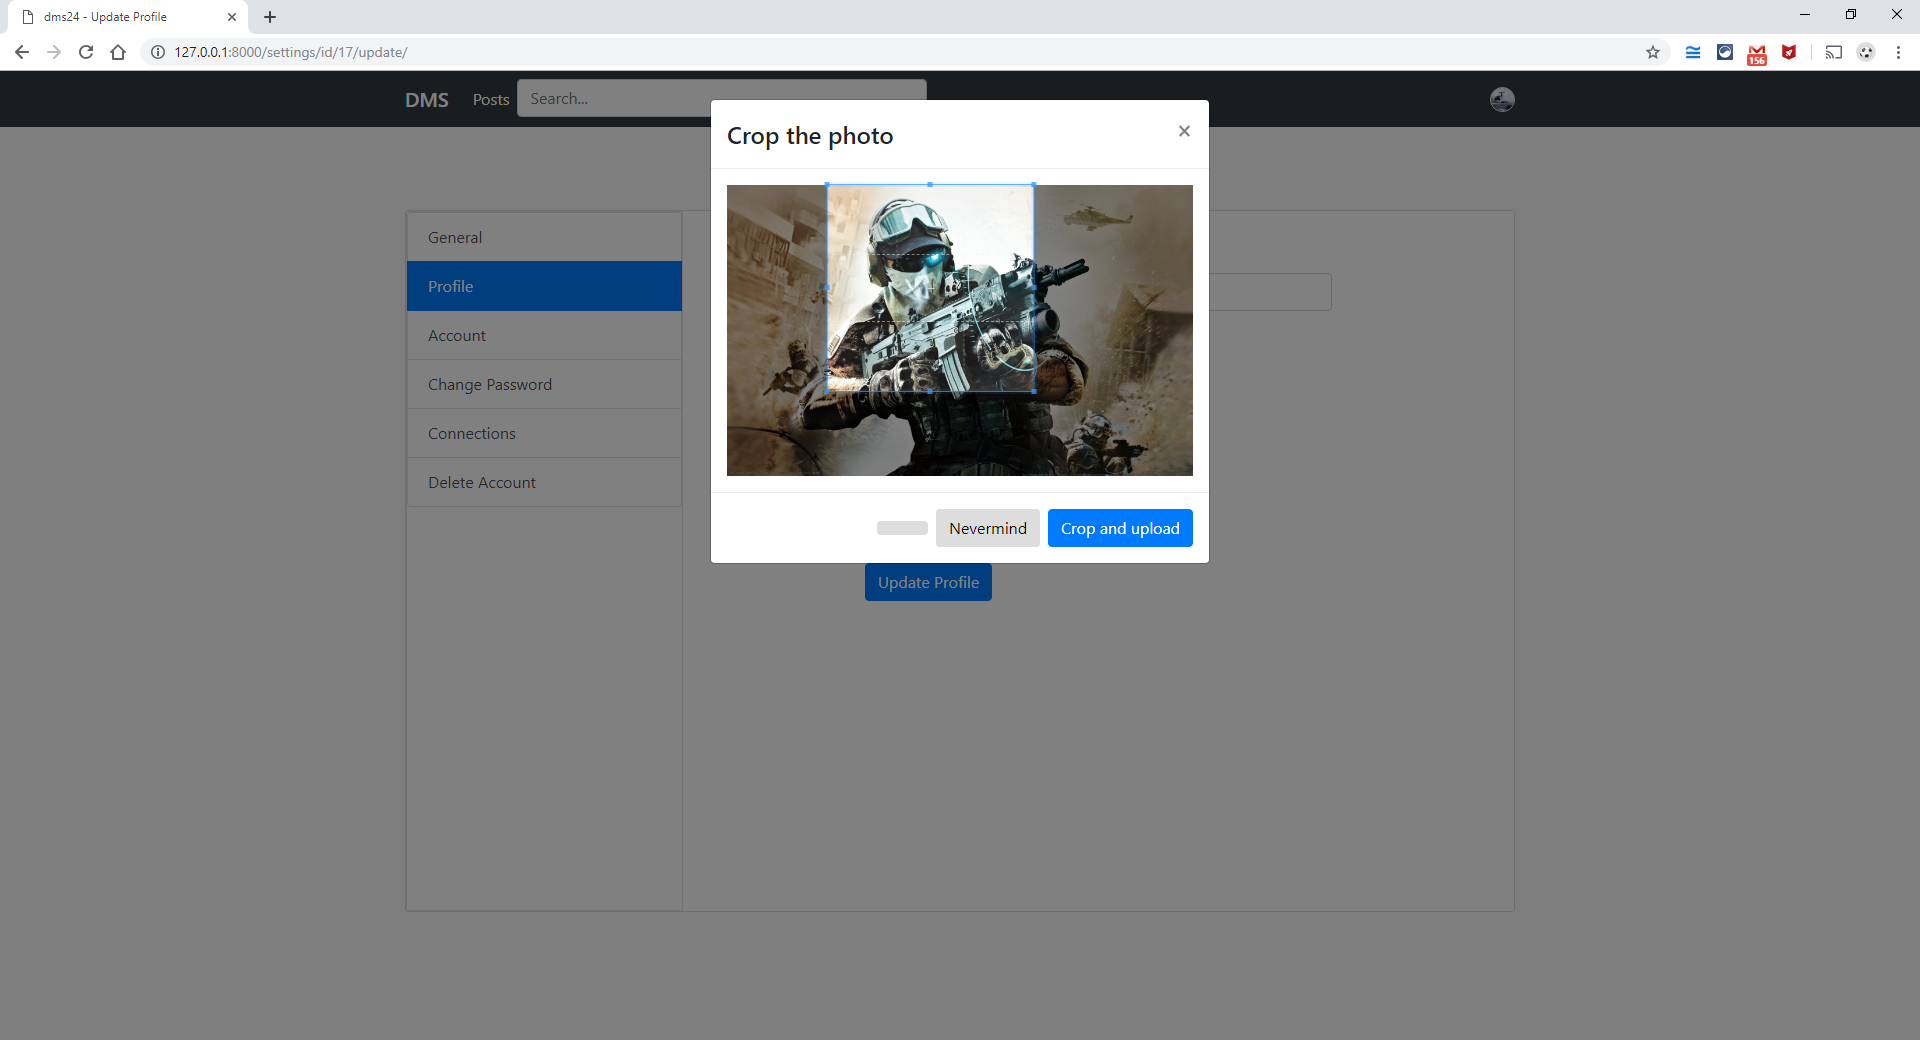Screen dimensions: 1920x1040
Task: Open the red shield extension icon
Action: tap(1789, 52)
